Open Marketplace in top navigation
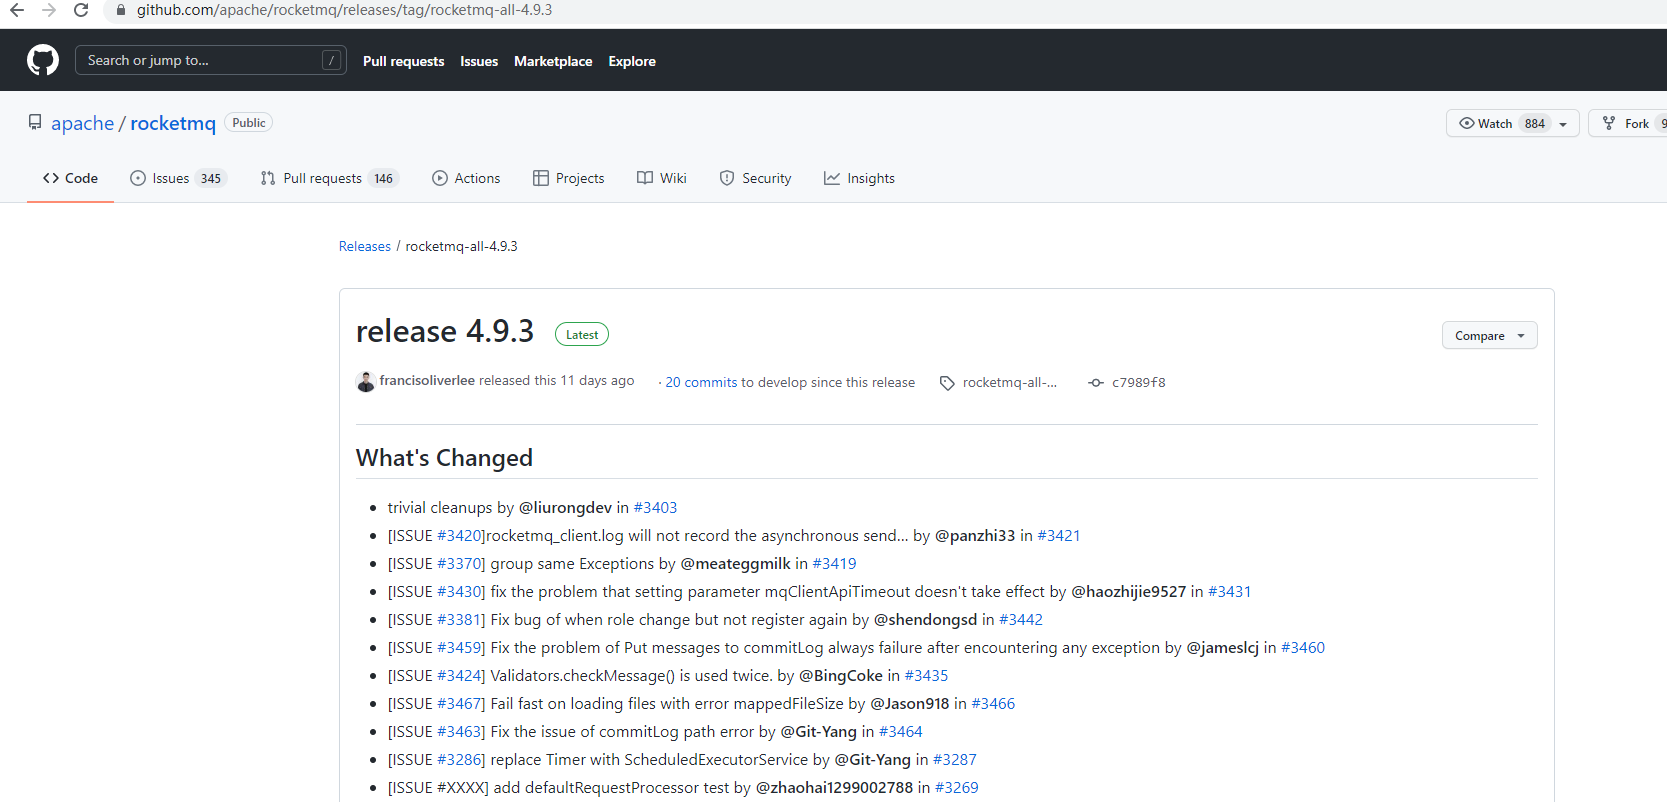Image resolution: width=1667 pixels, height=802 pixels. tap(553, 61)
